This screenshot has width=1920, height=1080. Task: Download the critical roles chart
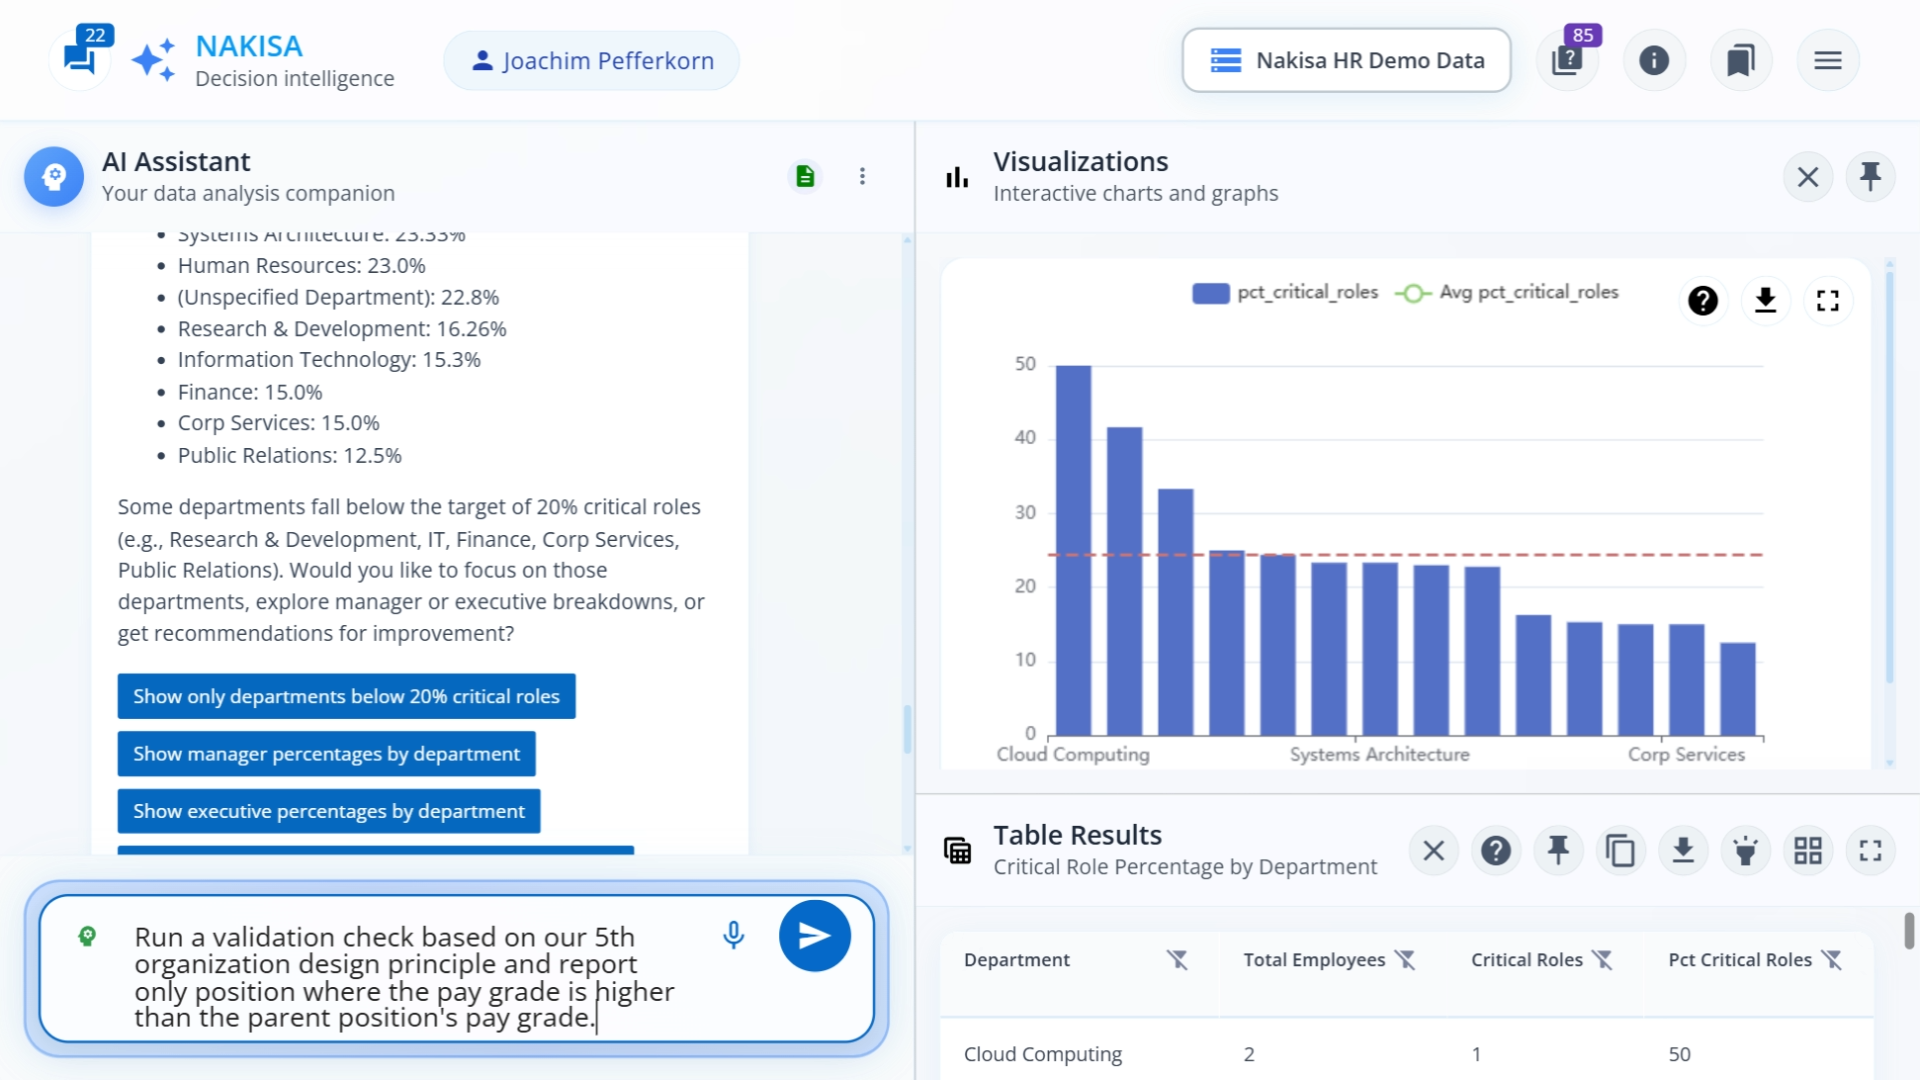coord(1766,300)
